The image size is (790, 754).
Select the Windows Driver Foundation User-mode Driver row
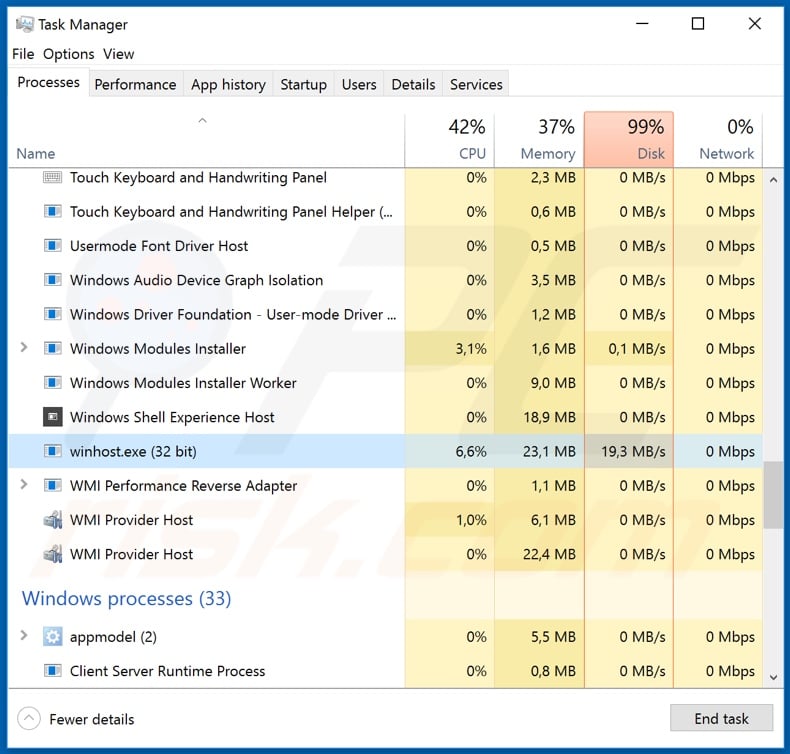tap(385, 314)
